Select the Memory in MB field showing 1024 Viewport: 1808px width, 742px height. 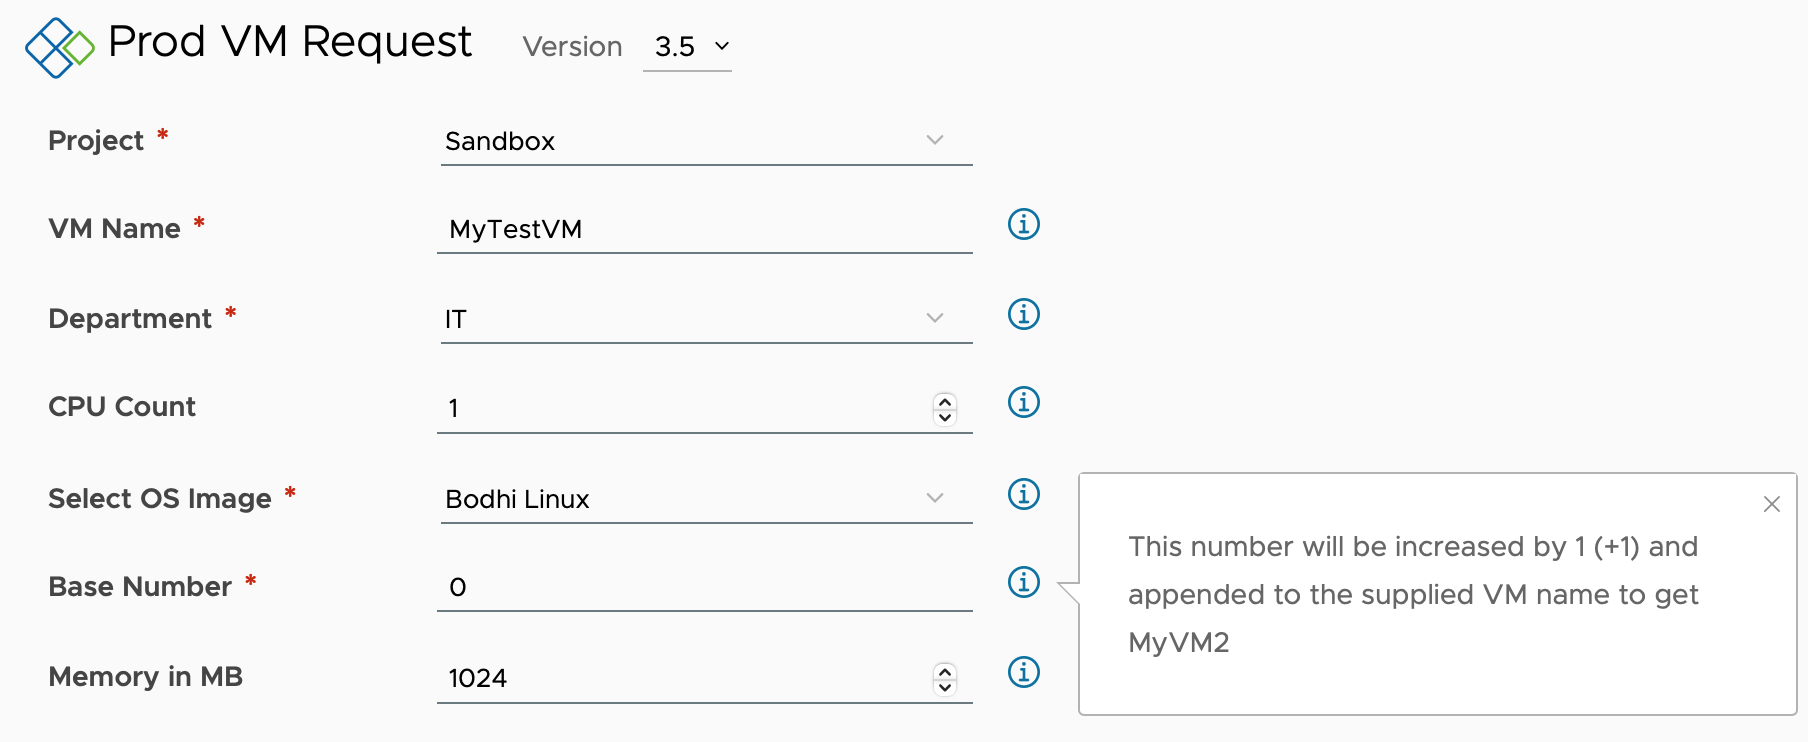click(684, 679)
